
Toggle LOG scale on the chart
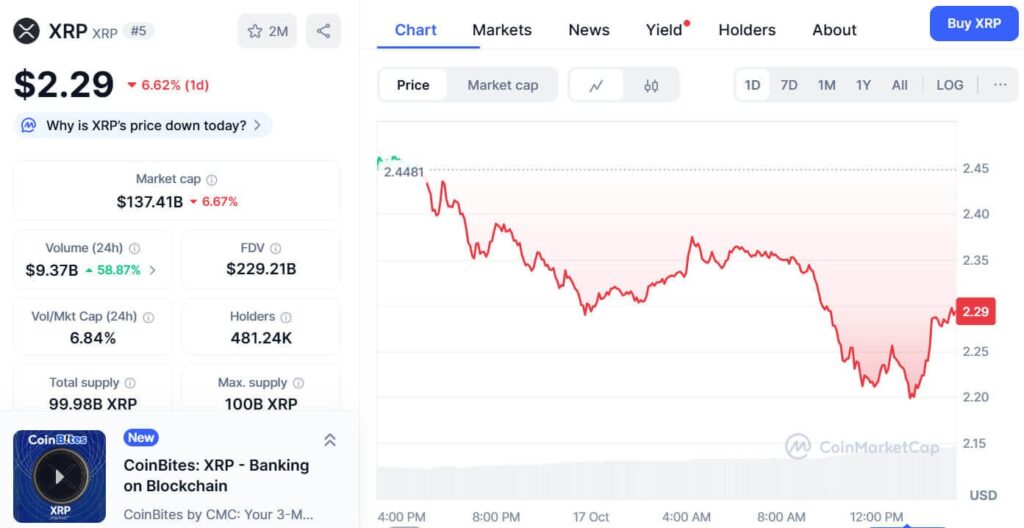[949, 85]
